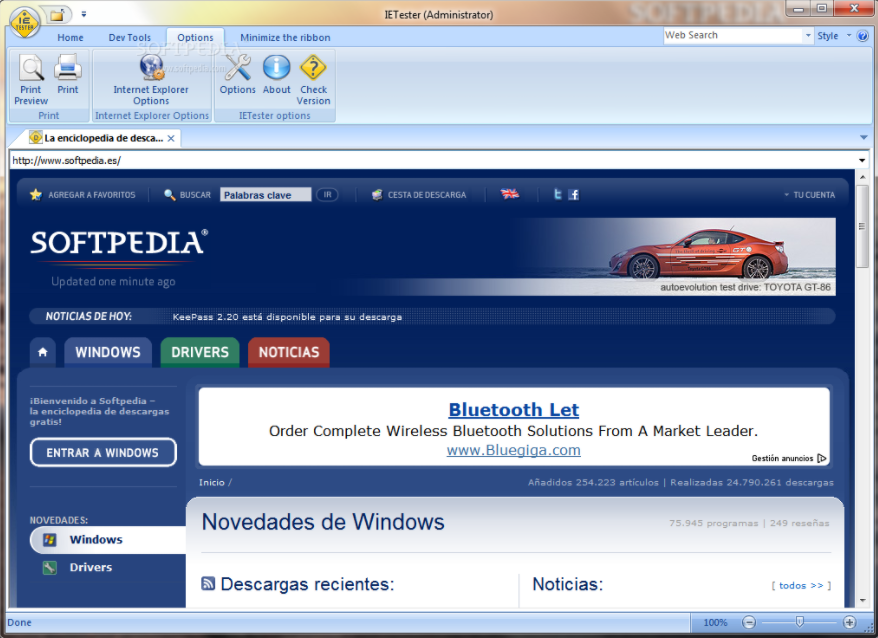Click Minimize the ribbon

click(285, 38)
